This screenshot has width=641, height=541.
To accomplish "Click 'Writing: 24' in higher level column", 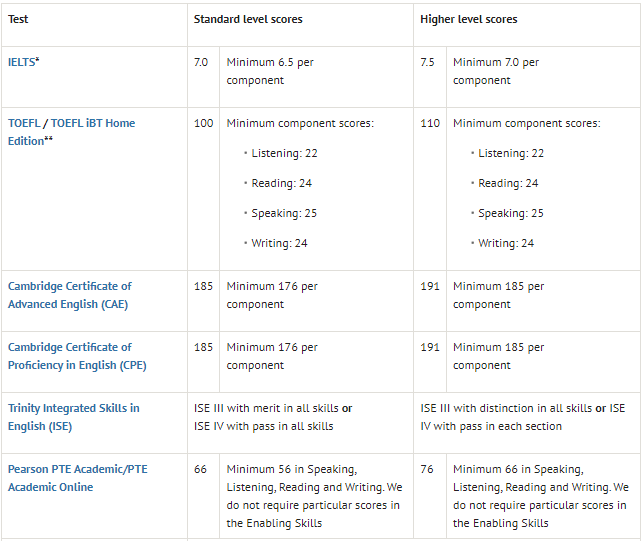I will 506,243.
